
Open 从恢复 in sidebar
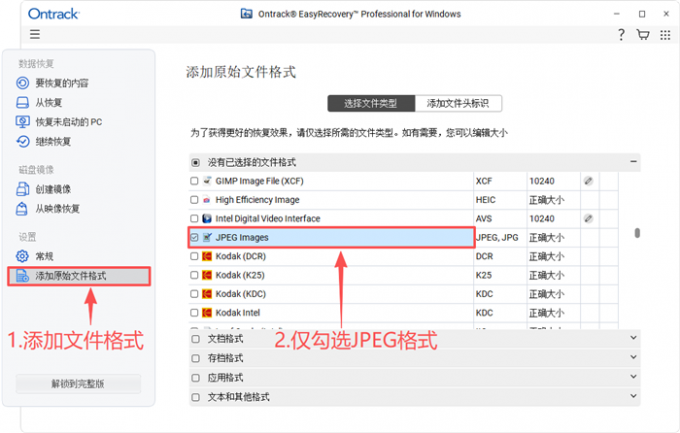tap(49, 102)
